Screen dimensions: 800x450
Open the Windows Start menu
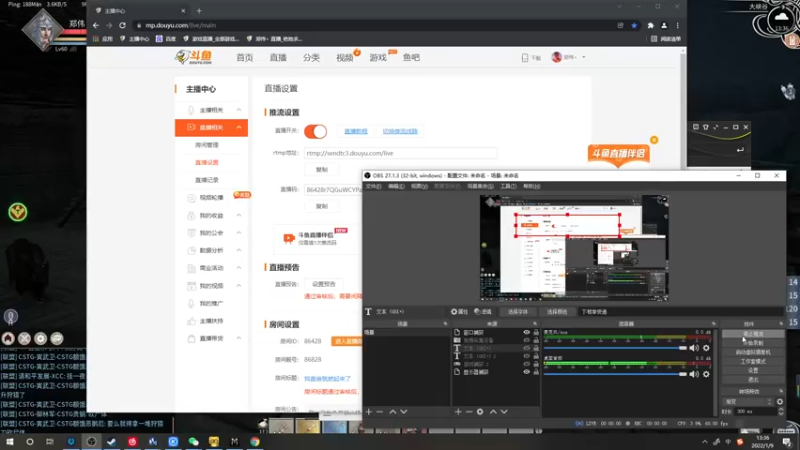tap(9, 441)
